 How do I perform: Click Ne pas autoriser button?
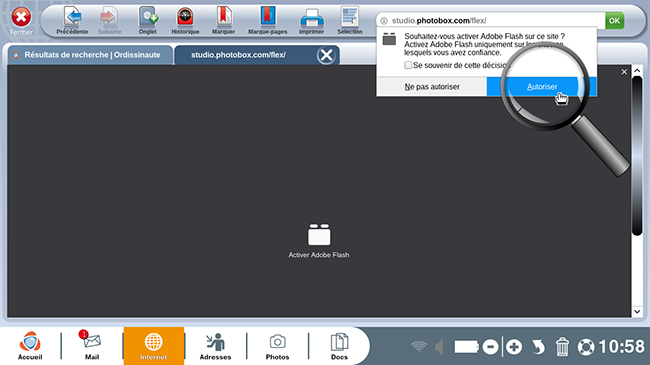coord(432,87)
